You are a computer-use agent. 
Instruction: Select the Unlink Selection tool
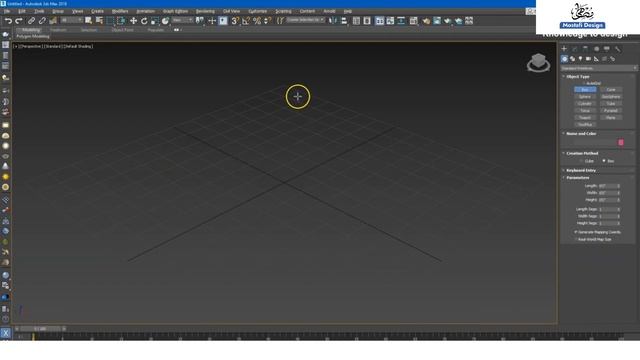point(42,21)
